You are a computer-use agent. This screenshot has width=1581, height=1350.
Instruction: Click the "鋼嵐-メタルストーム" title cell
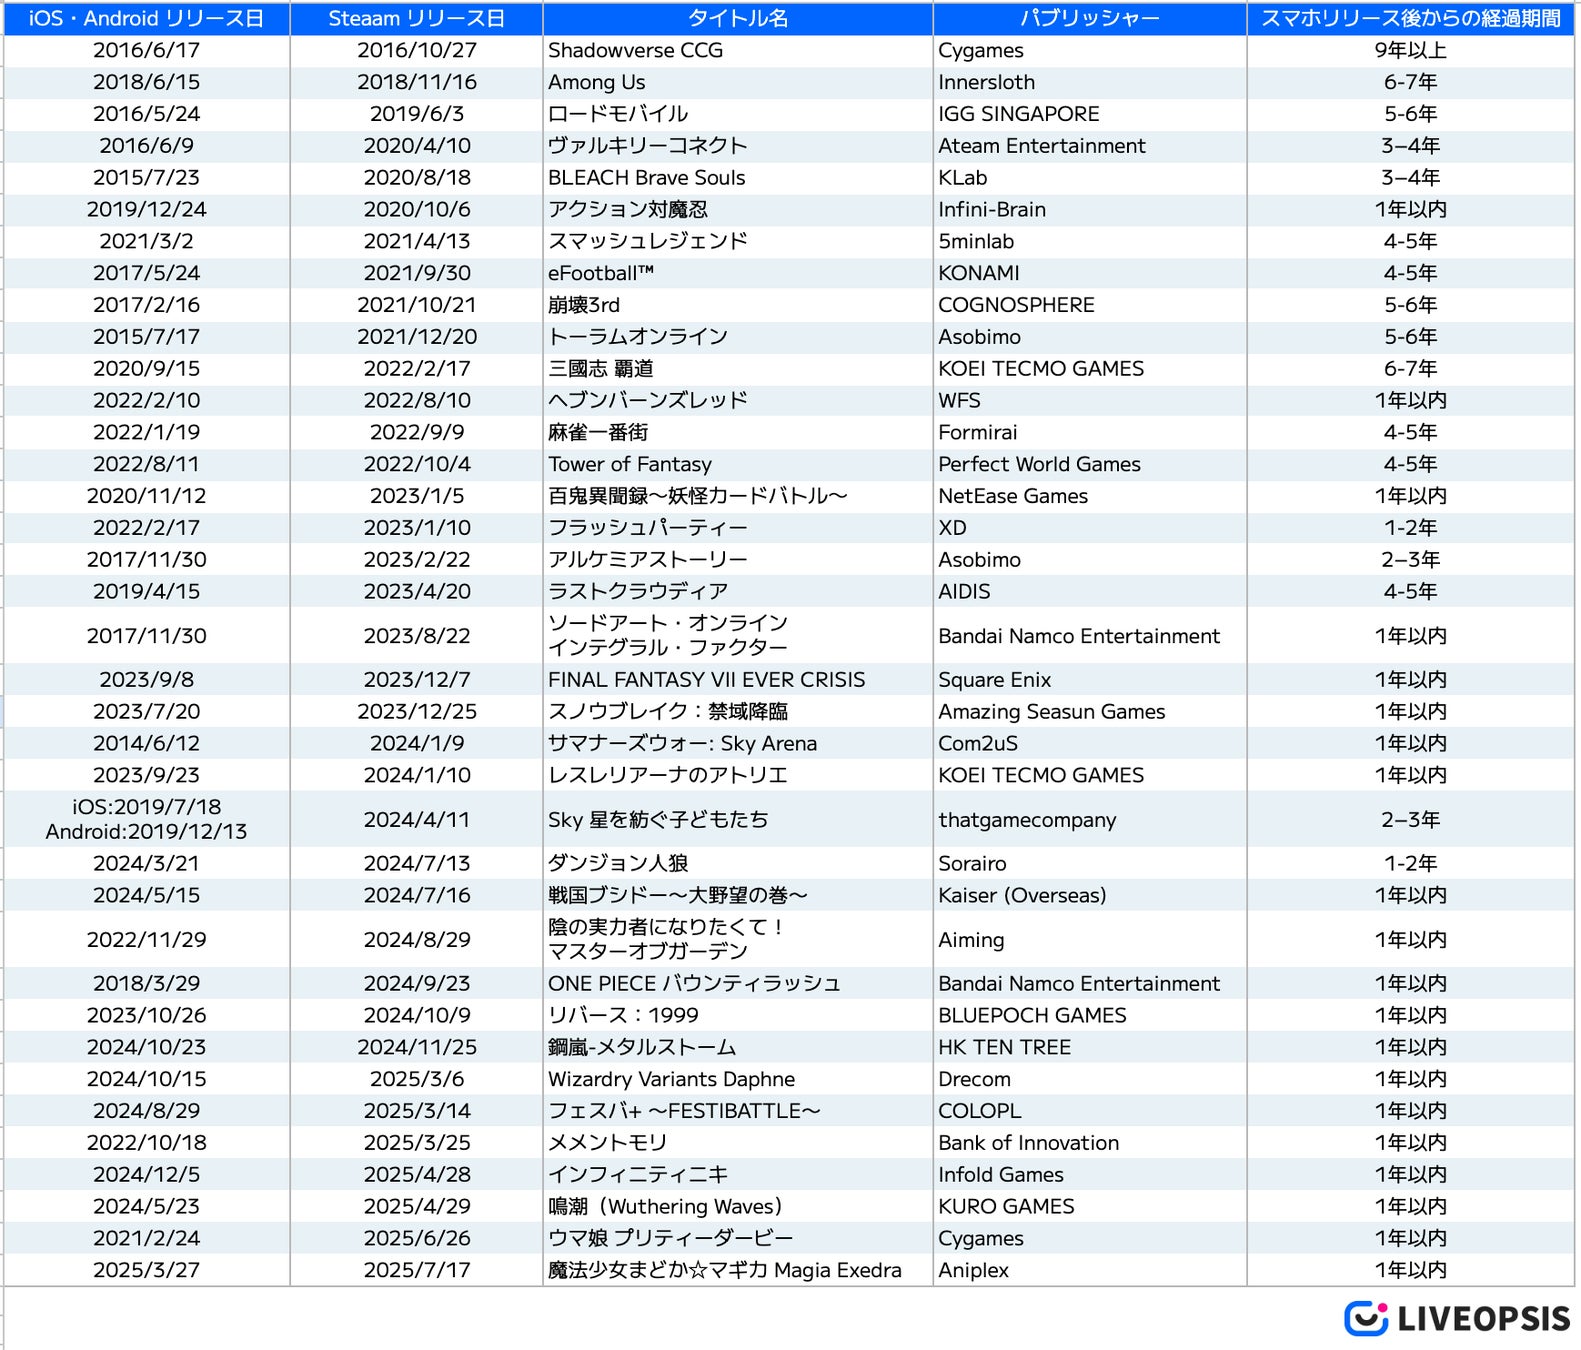[738, 1048]
